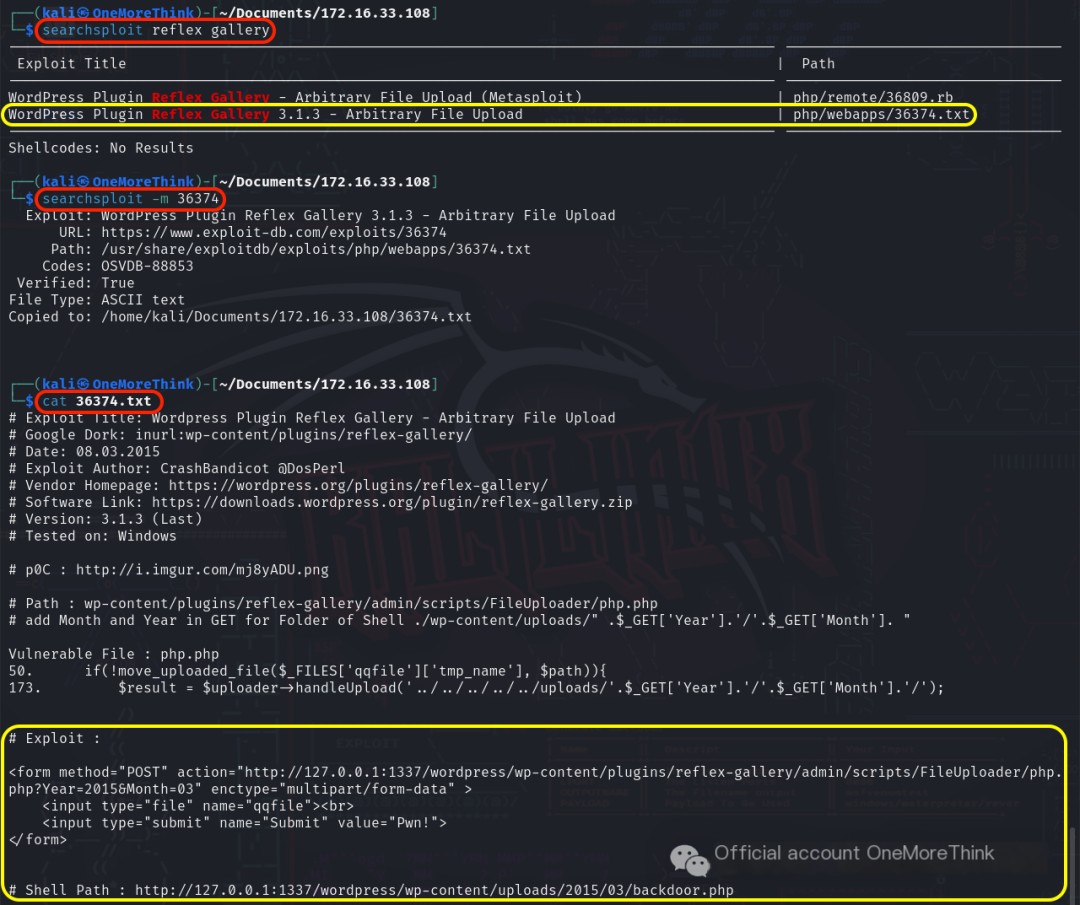Open the exploit-db.com/exploits/36374 URL
The width and height of the screenshot is (1080, 905).
point(274,232)
